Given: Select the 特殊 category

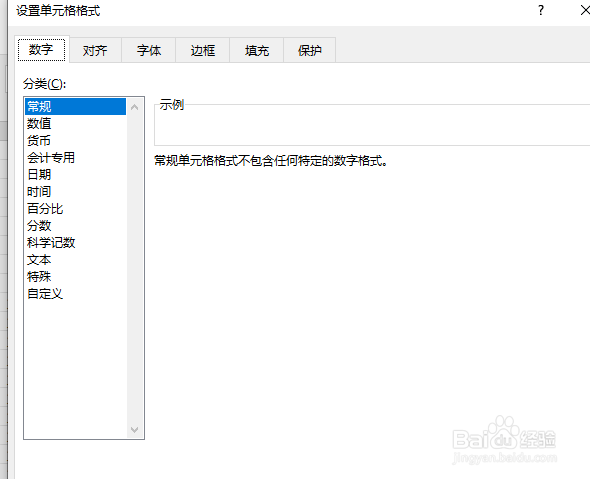Looking at the screenshot, I should pos(75,277).
